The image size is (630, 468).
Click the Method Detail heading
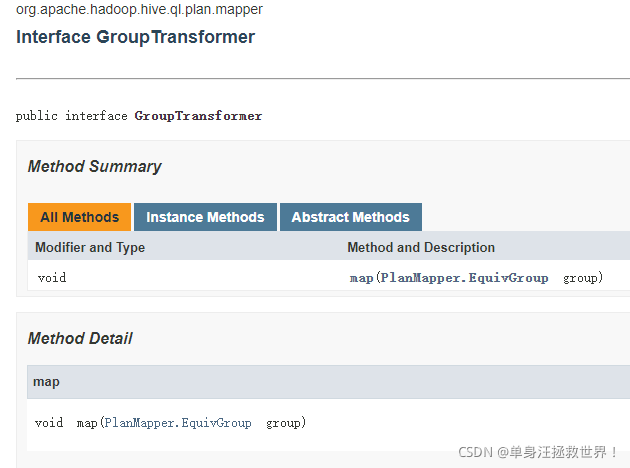tap(80, 338)
